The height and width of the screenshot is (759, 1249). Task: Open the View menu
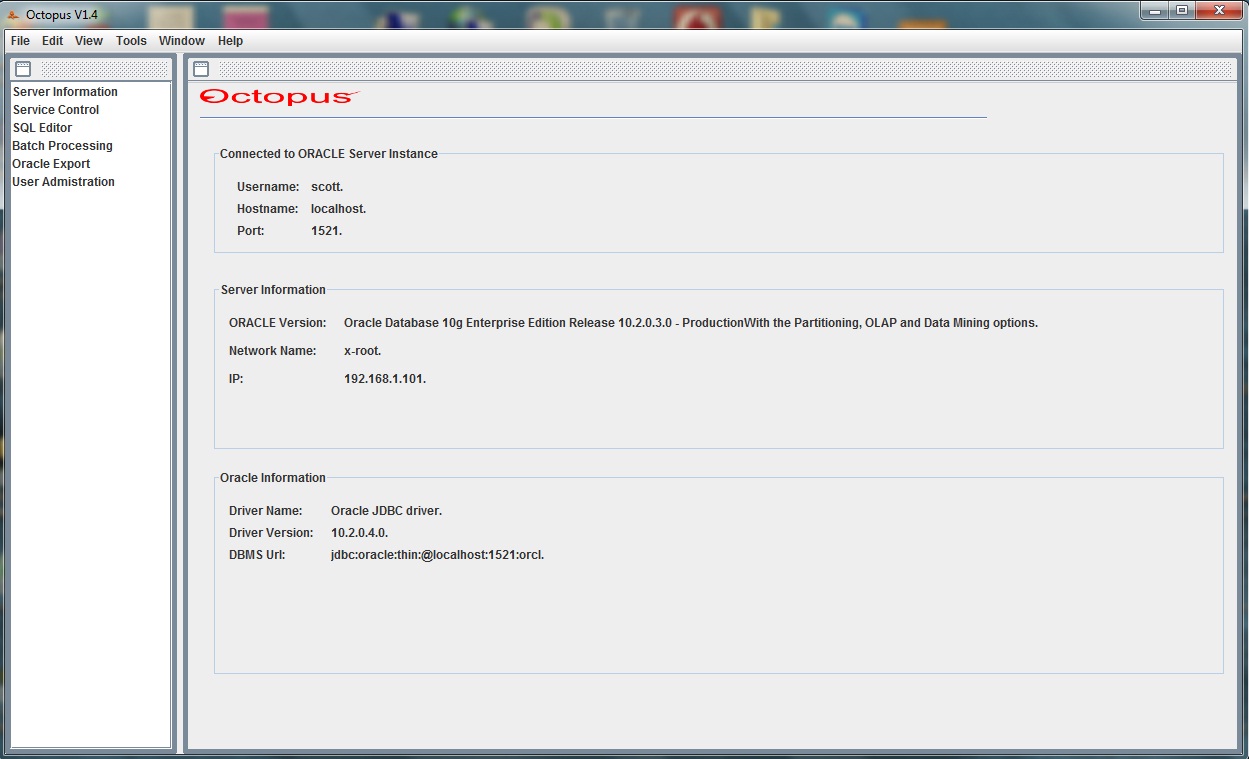tap(89, 41)
